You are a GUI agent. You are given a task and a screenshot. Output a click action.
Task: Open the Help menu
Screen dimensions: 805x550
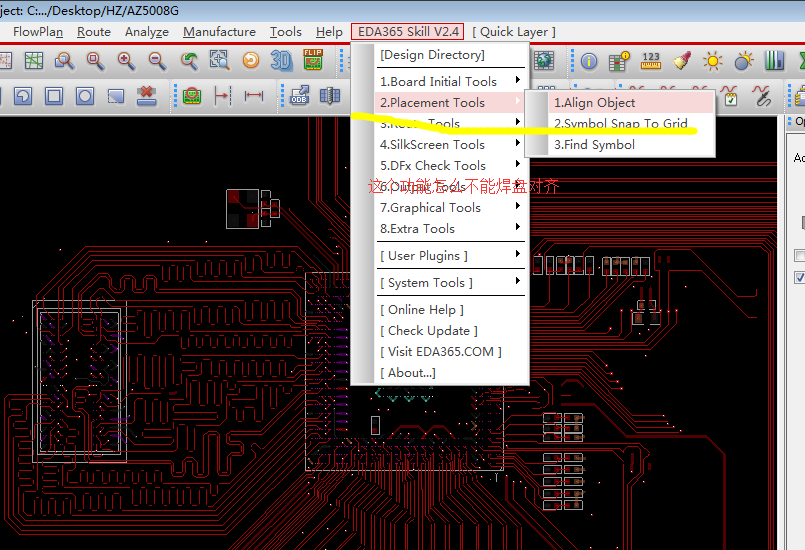click(329, 32)
